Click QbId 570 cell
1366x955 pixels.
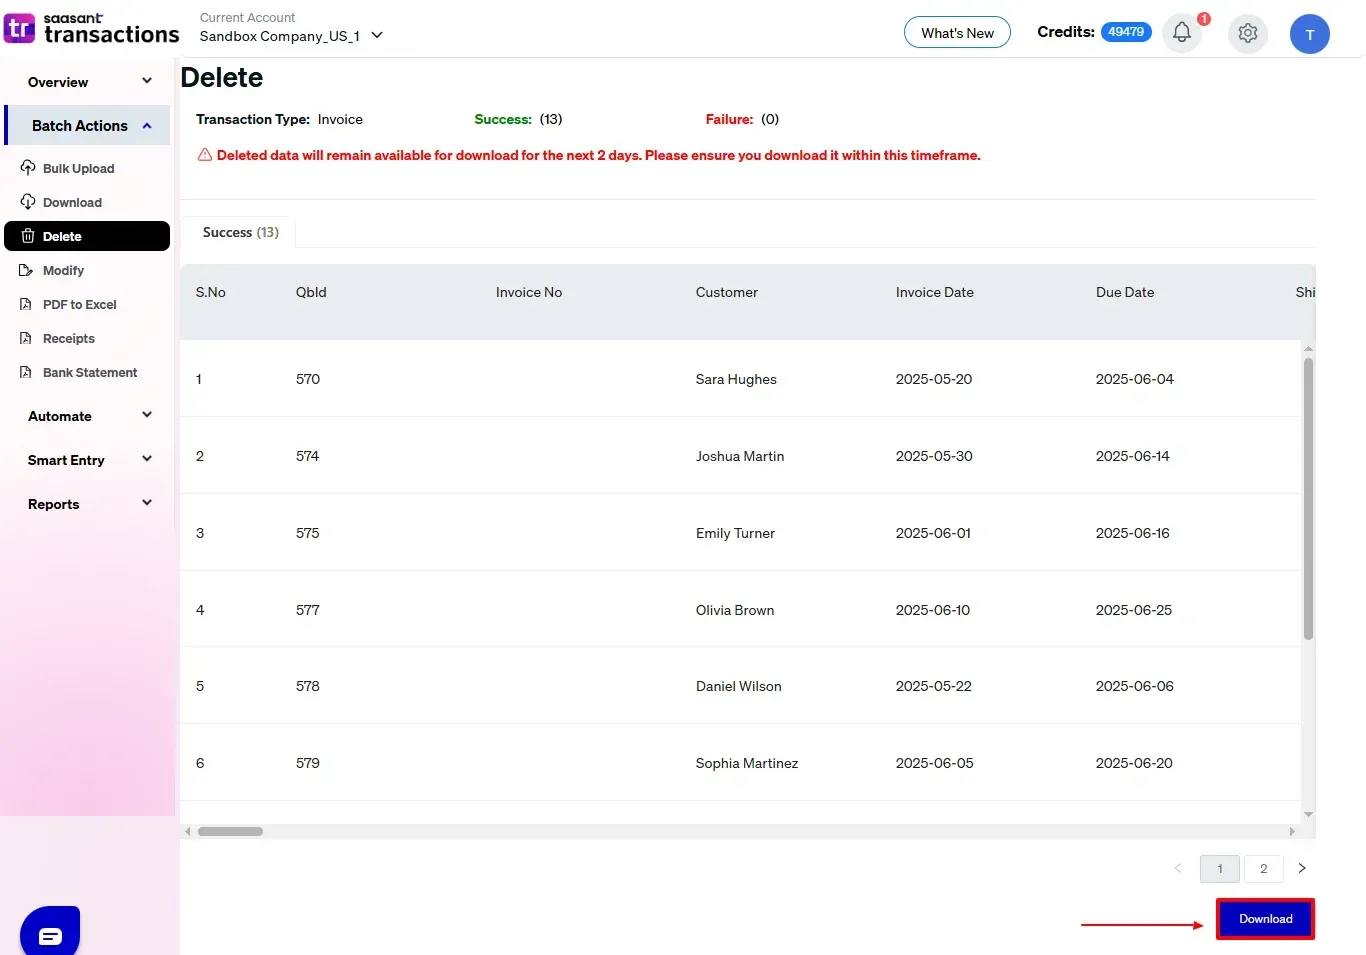click(307, 379)
